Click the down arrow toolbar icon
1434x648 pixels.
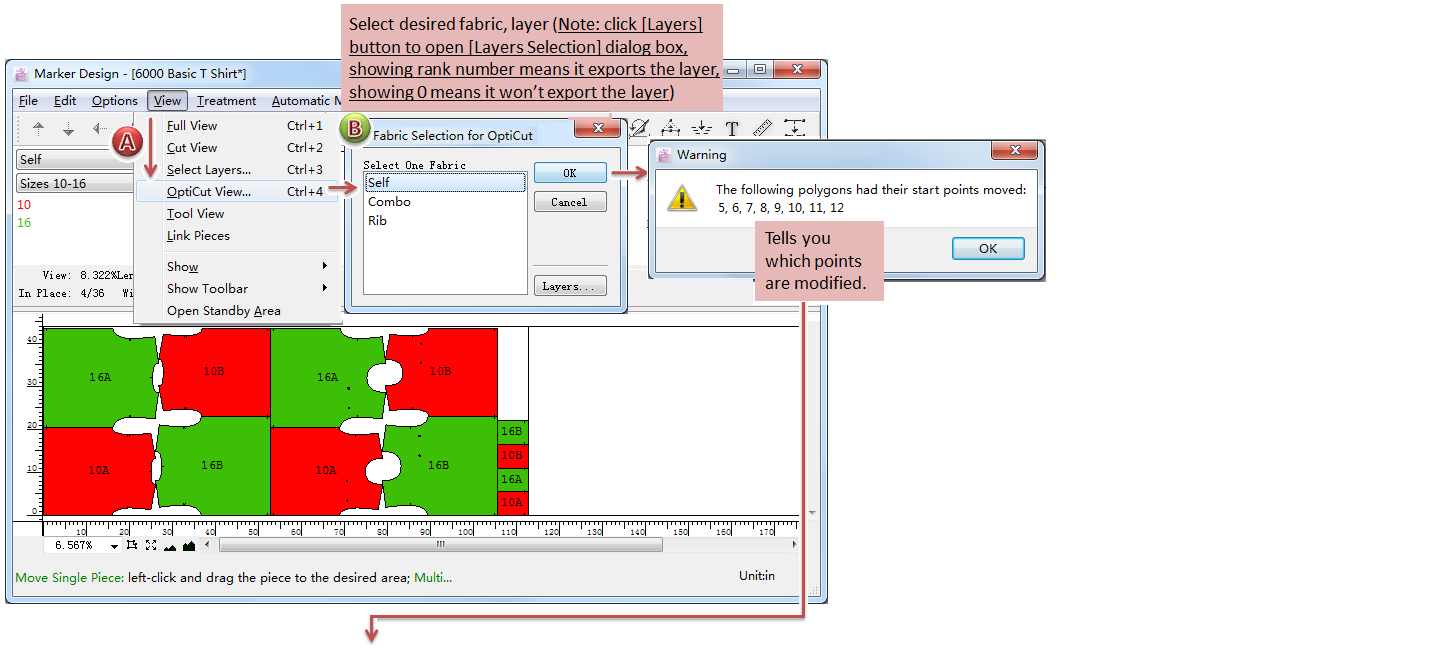point(68,128)
